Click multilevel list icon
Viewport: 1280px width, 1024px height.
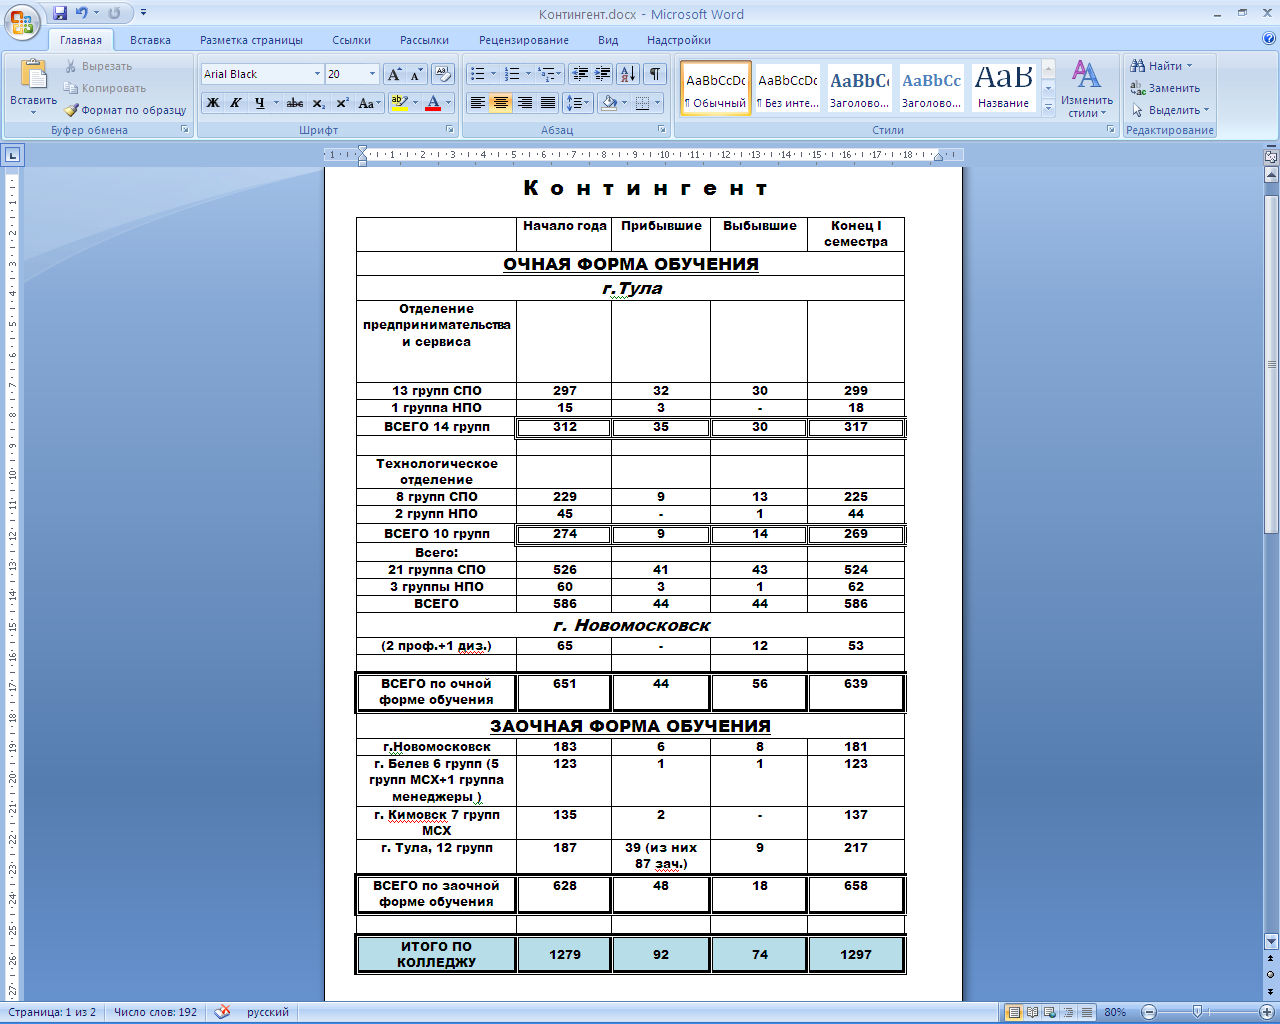545,74
